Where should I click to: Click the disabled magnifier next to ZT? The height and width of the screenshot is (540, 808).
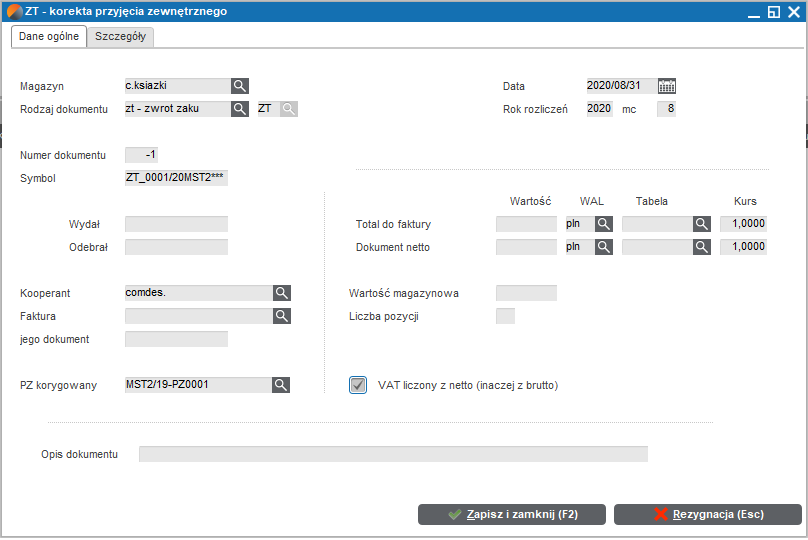click(289, 109)
